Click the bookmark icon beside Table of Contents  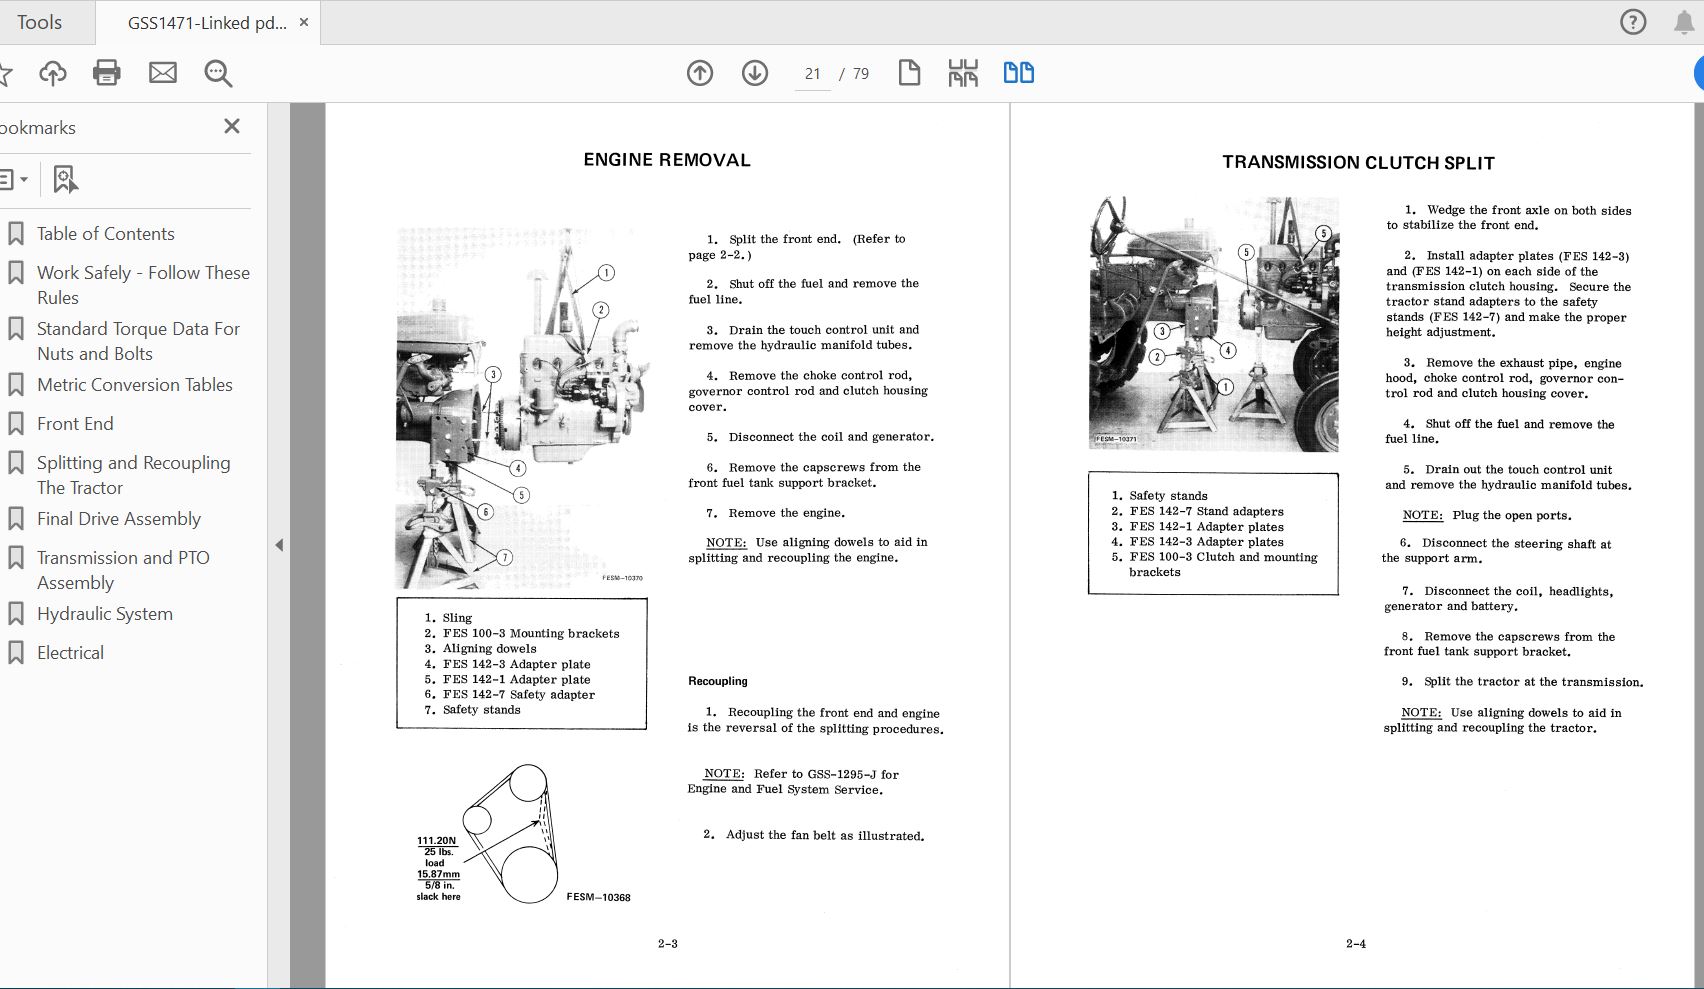point(16,233)
